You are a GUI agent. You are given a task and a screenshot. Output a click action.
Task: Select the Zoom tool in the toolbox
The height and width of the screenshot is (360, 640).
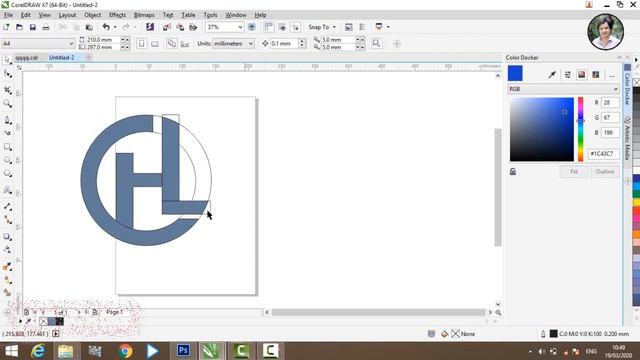click(7, 104)
